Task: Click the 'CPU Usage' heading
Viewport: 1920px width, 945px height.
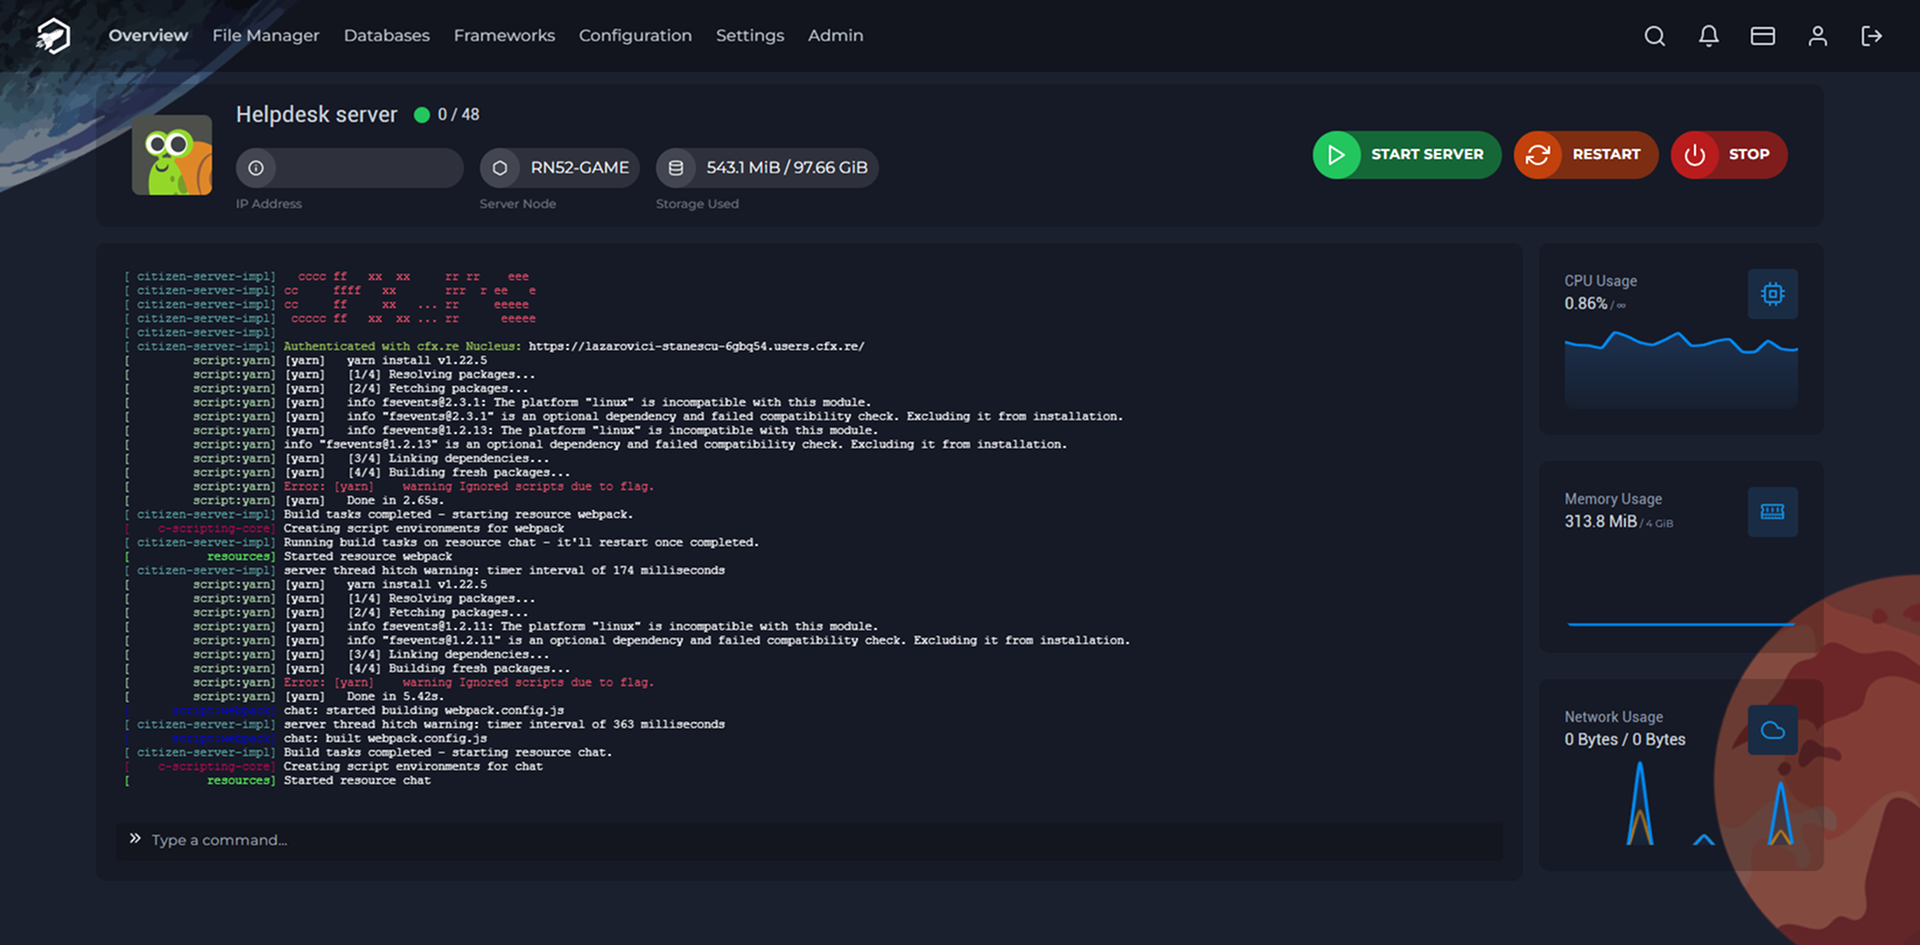Action: coord(1601,281)
